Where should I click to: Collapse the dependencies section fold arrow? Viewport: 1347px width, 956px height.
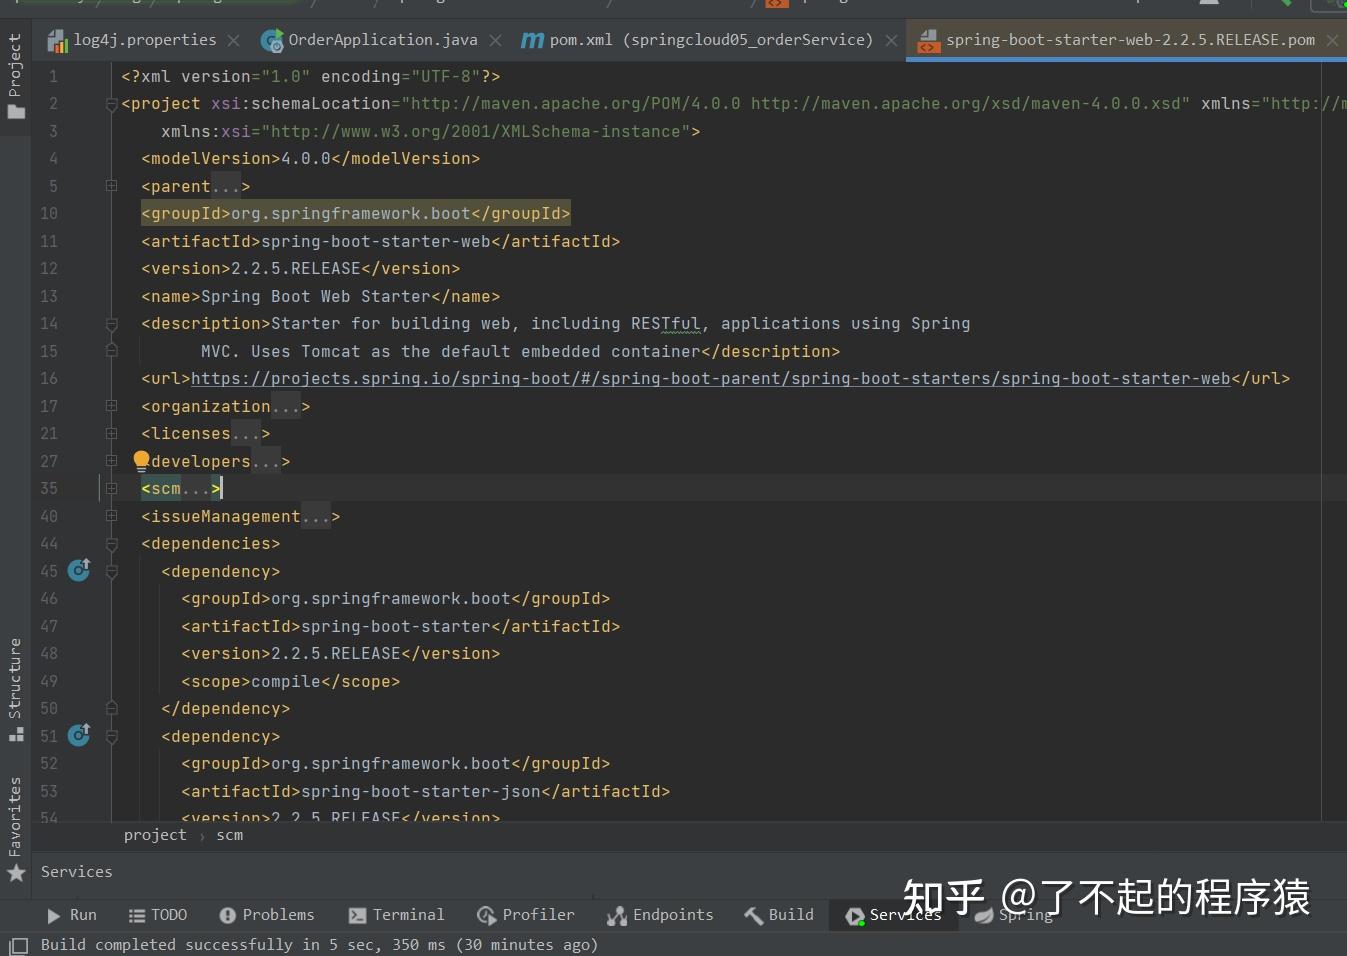tap(111, 543)
